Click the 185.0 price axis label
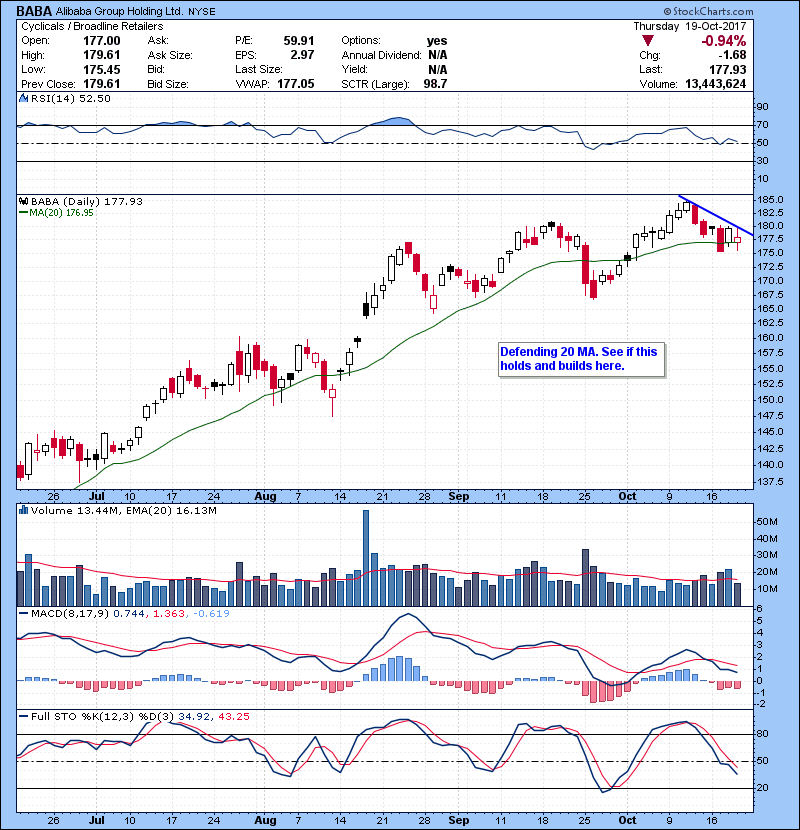 pos(770,200)
